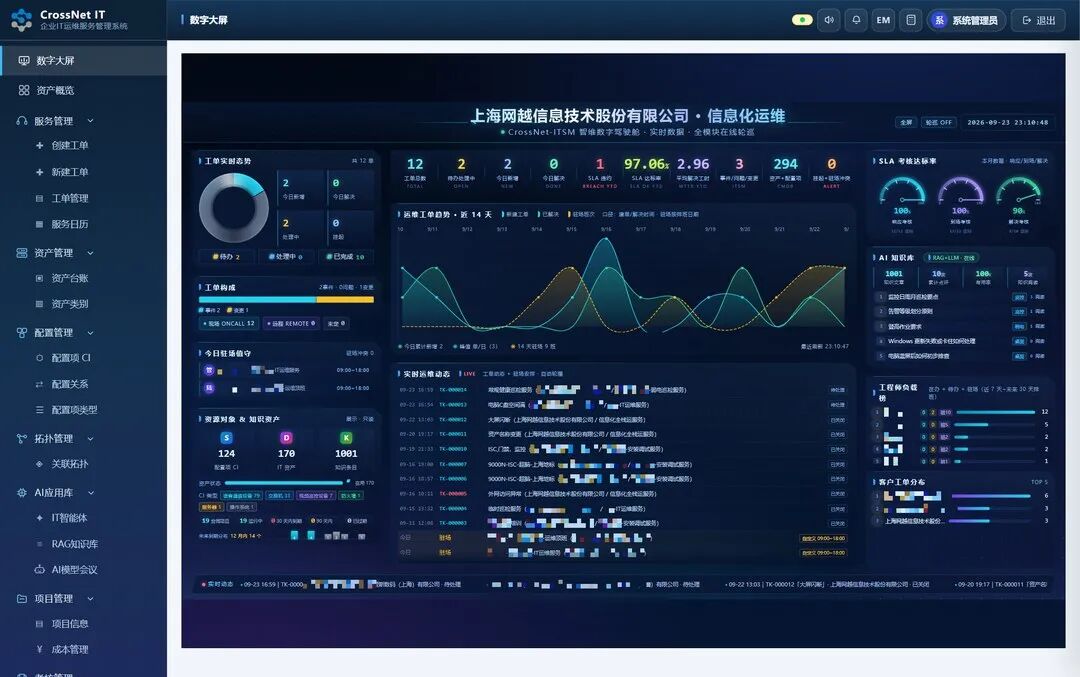Click the 数字大屏 page title in header
The height and width of the screenshot is (677, 1080).
209,20
